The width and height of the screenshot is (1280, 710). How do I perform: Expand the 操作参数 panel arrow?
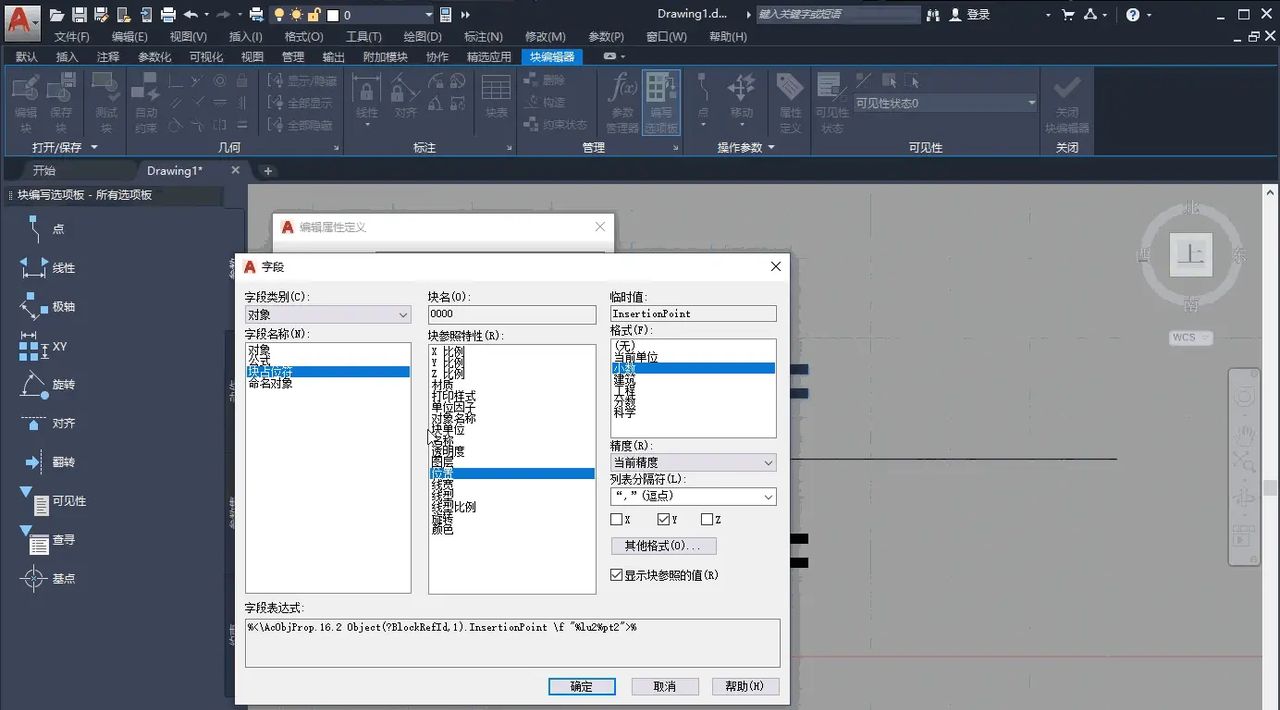point(771,147)
